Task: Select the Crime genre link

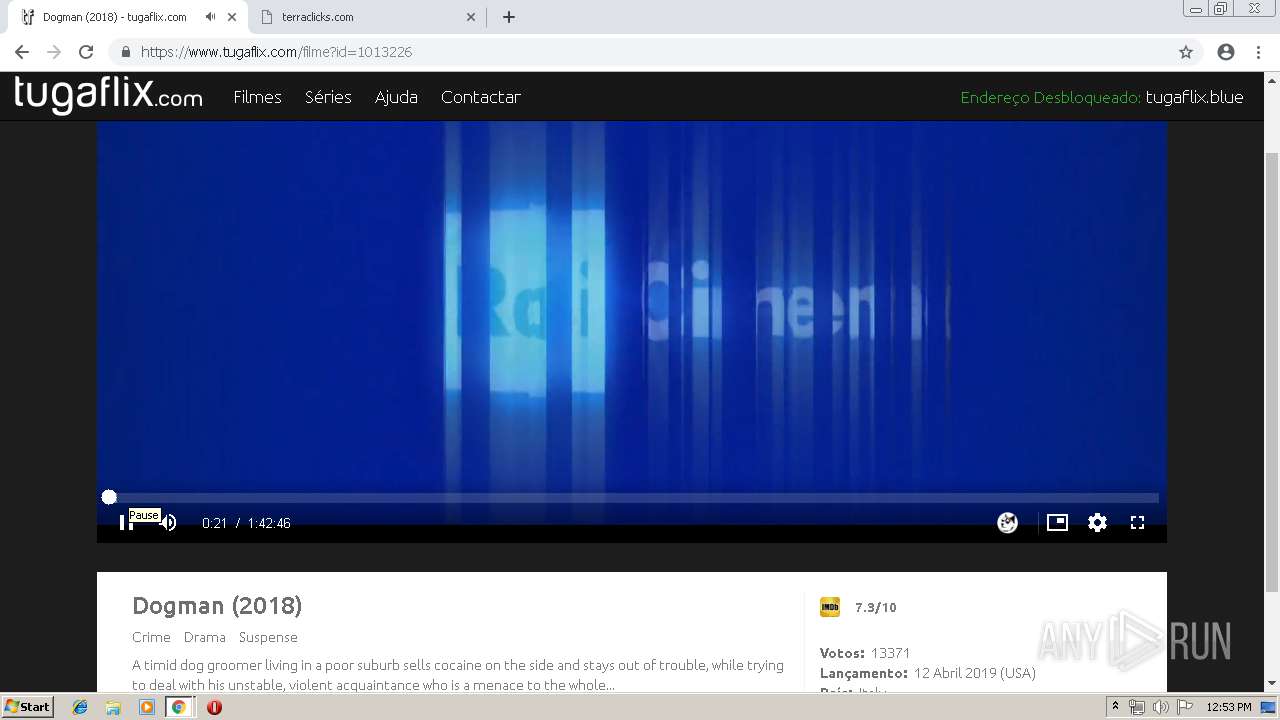Action: (x=151, y=637)
